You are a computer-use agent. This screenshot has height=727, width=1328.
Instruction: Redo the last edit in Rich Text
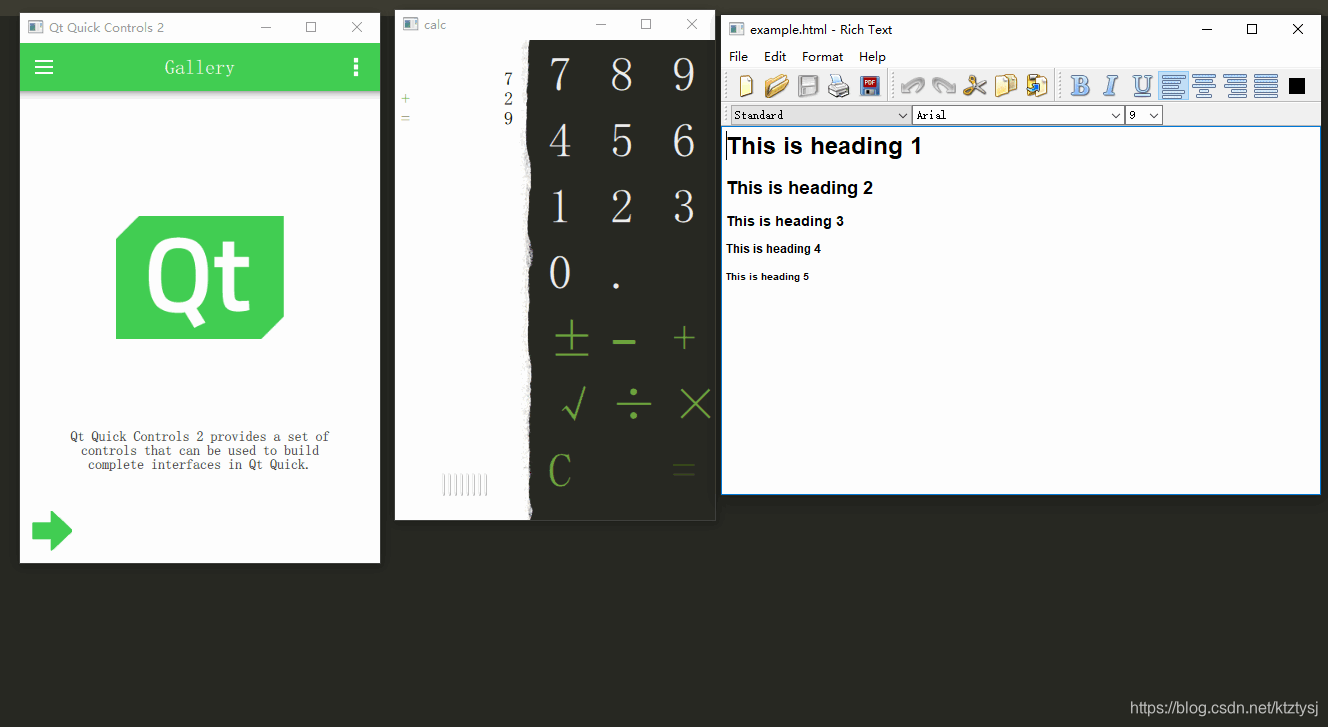click(943, 86)
